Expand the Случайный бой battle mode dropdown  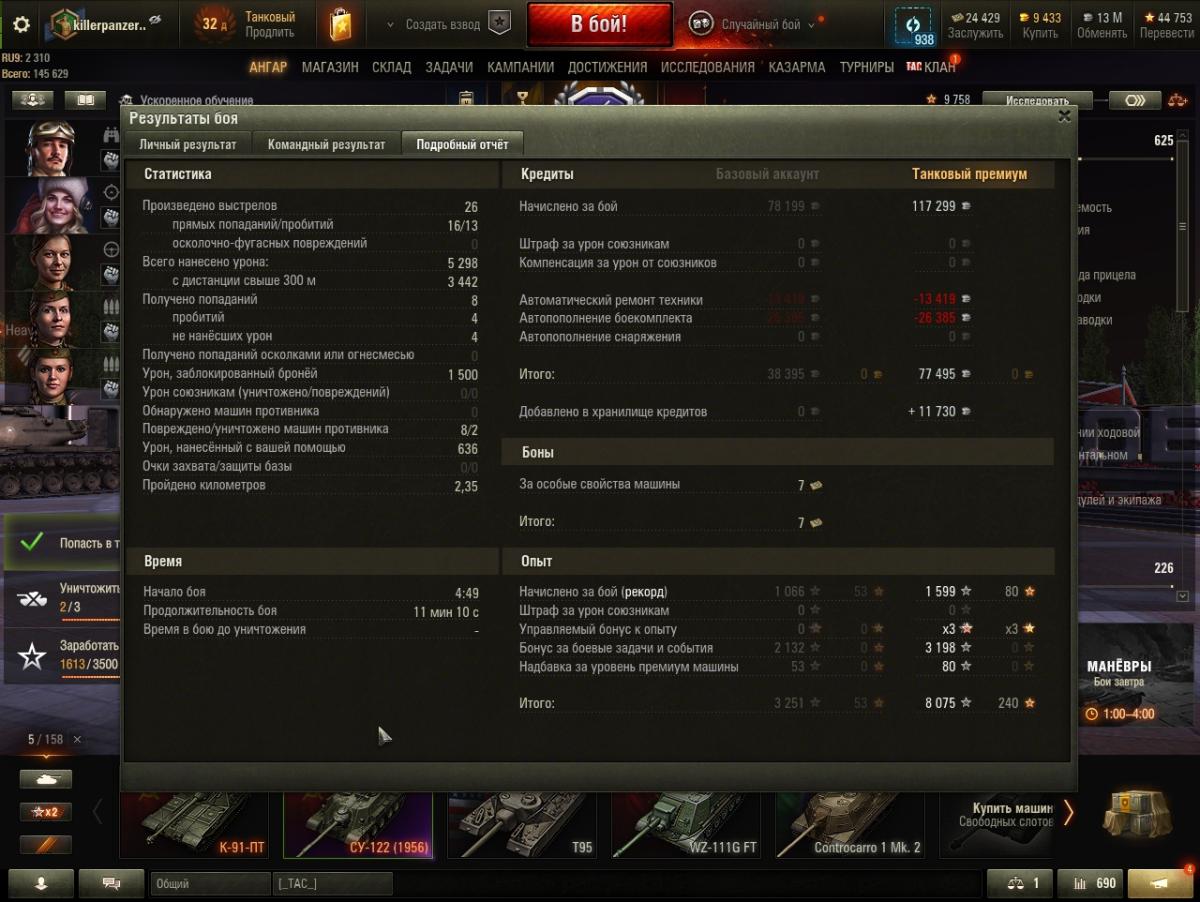[x=811, y=25]
